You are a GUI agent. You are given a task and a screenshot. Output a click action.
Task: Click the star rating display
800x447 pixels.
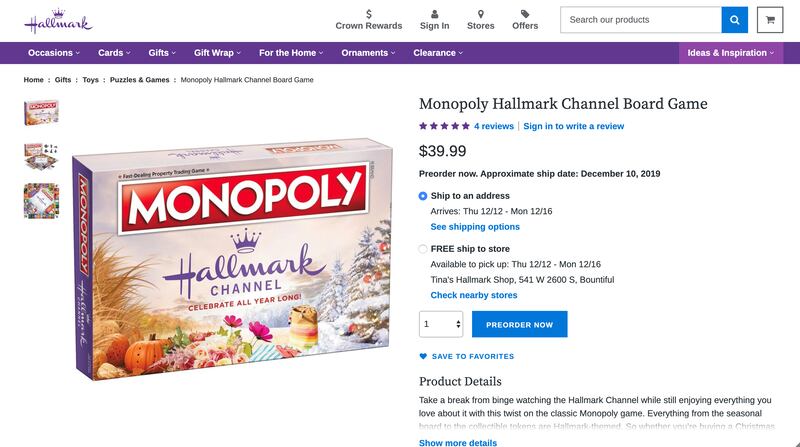(444, 126)
